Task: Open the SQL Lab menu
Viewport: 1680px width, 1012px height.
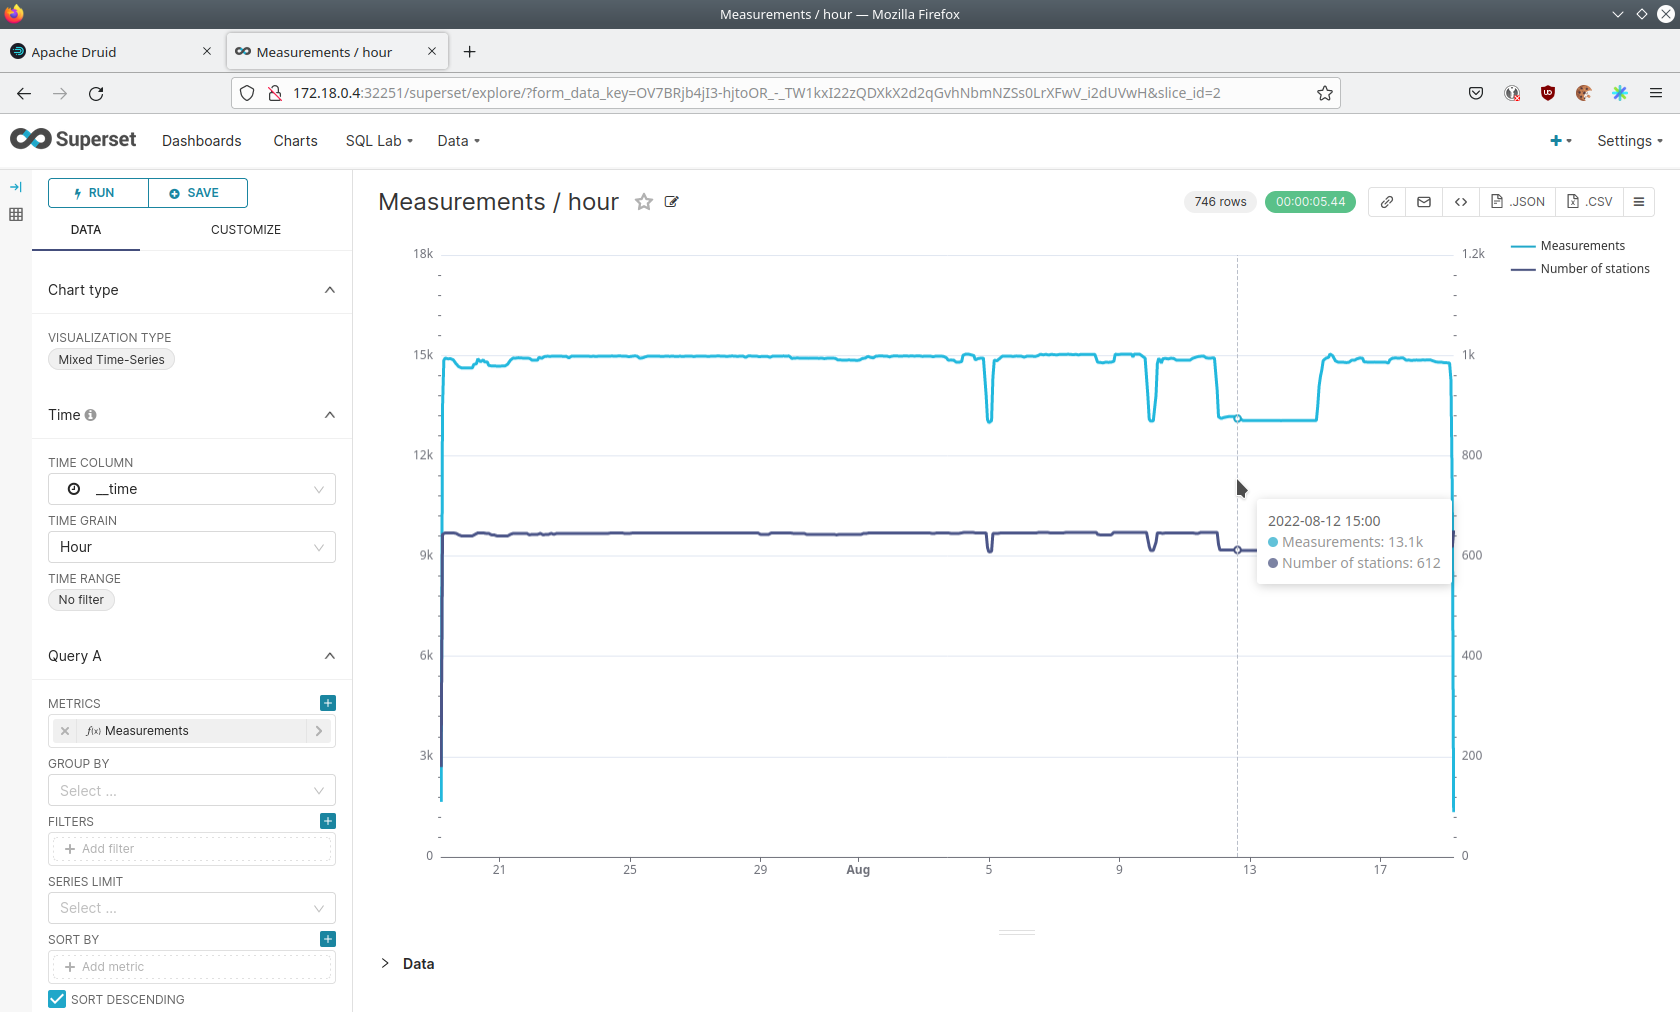Action: point(379,141)
